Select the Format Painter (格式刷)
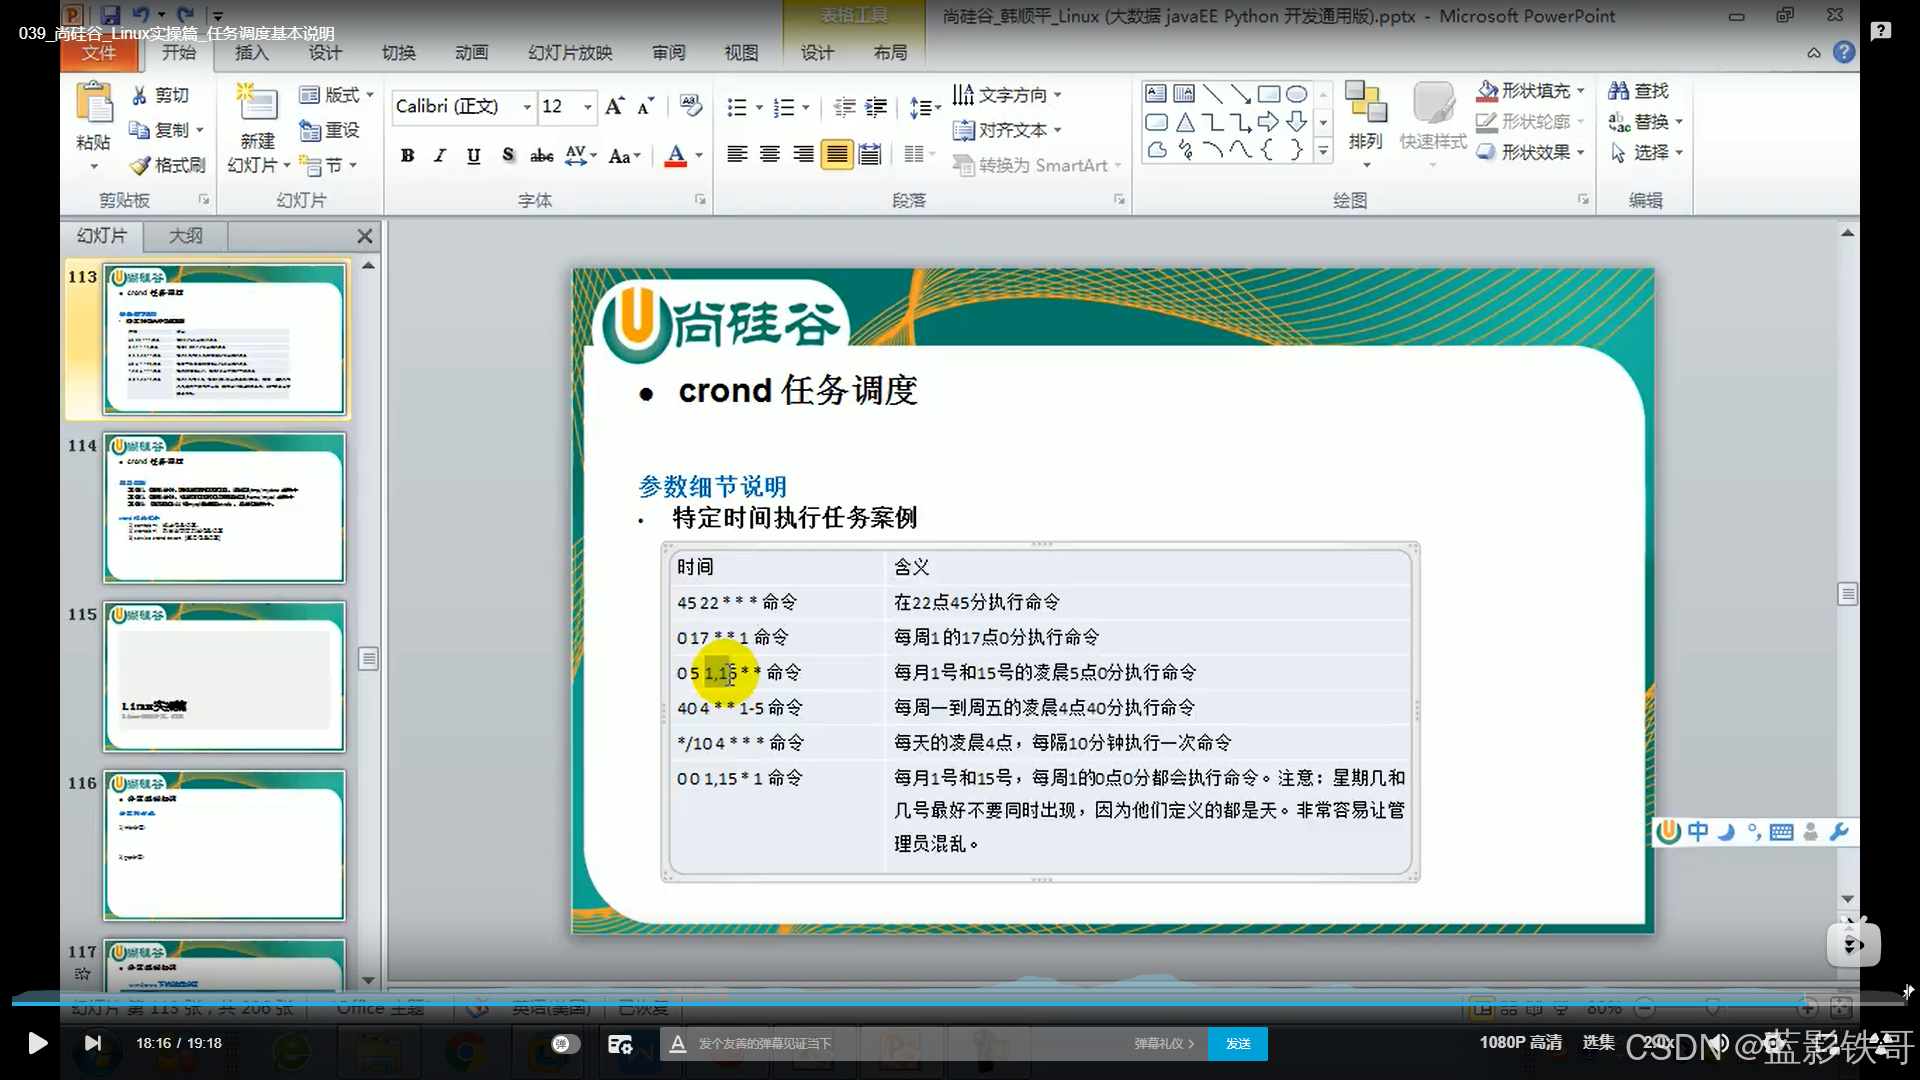1920x1080 pixels. click(167, 165)
